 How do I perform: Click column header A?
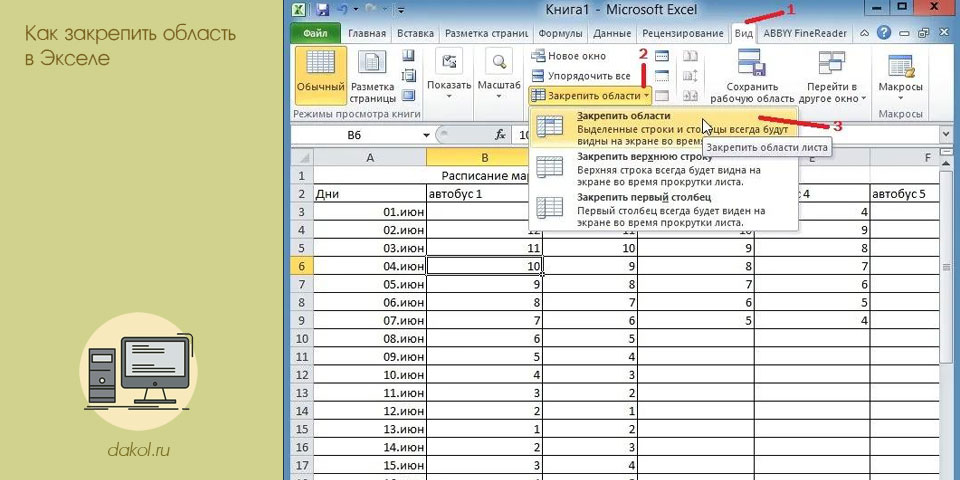point(370,157)
